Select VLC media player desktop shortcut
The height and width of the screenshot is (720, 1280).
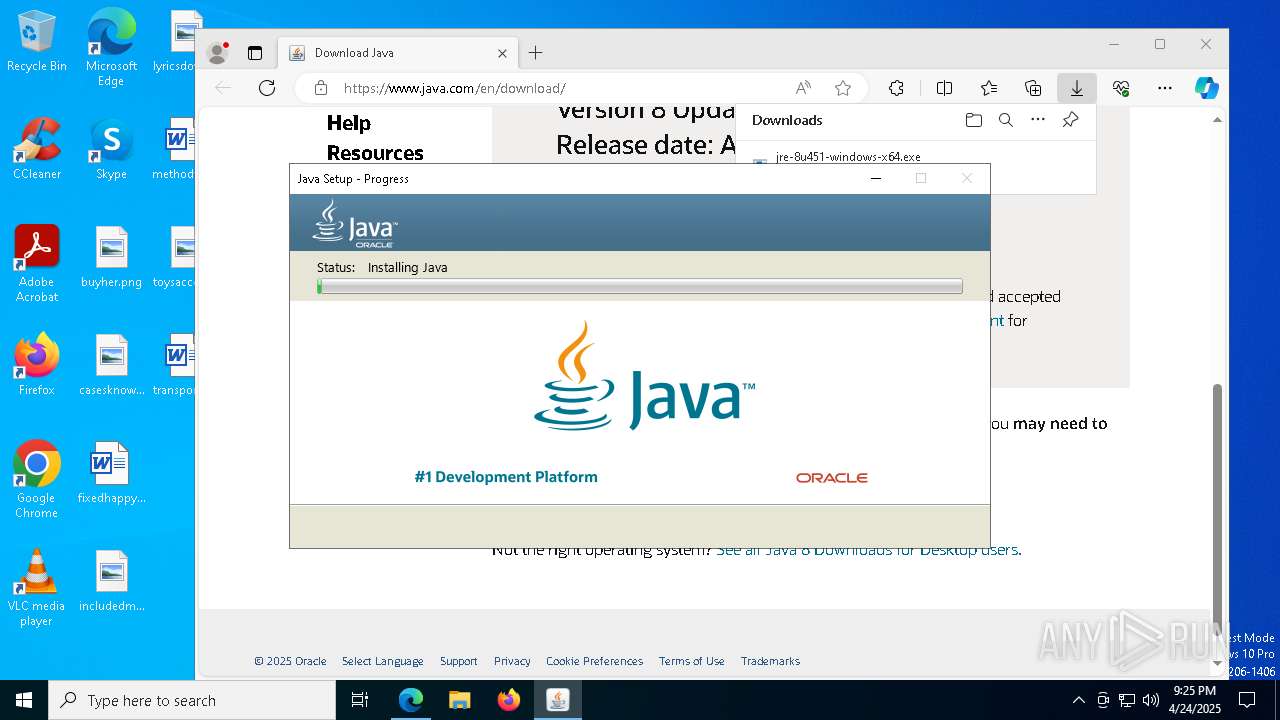point(36,588)
